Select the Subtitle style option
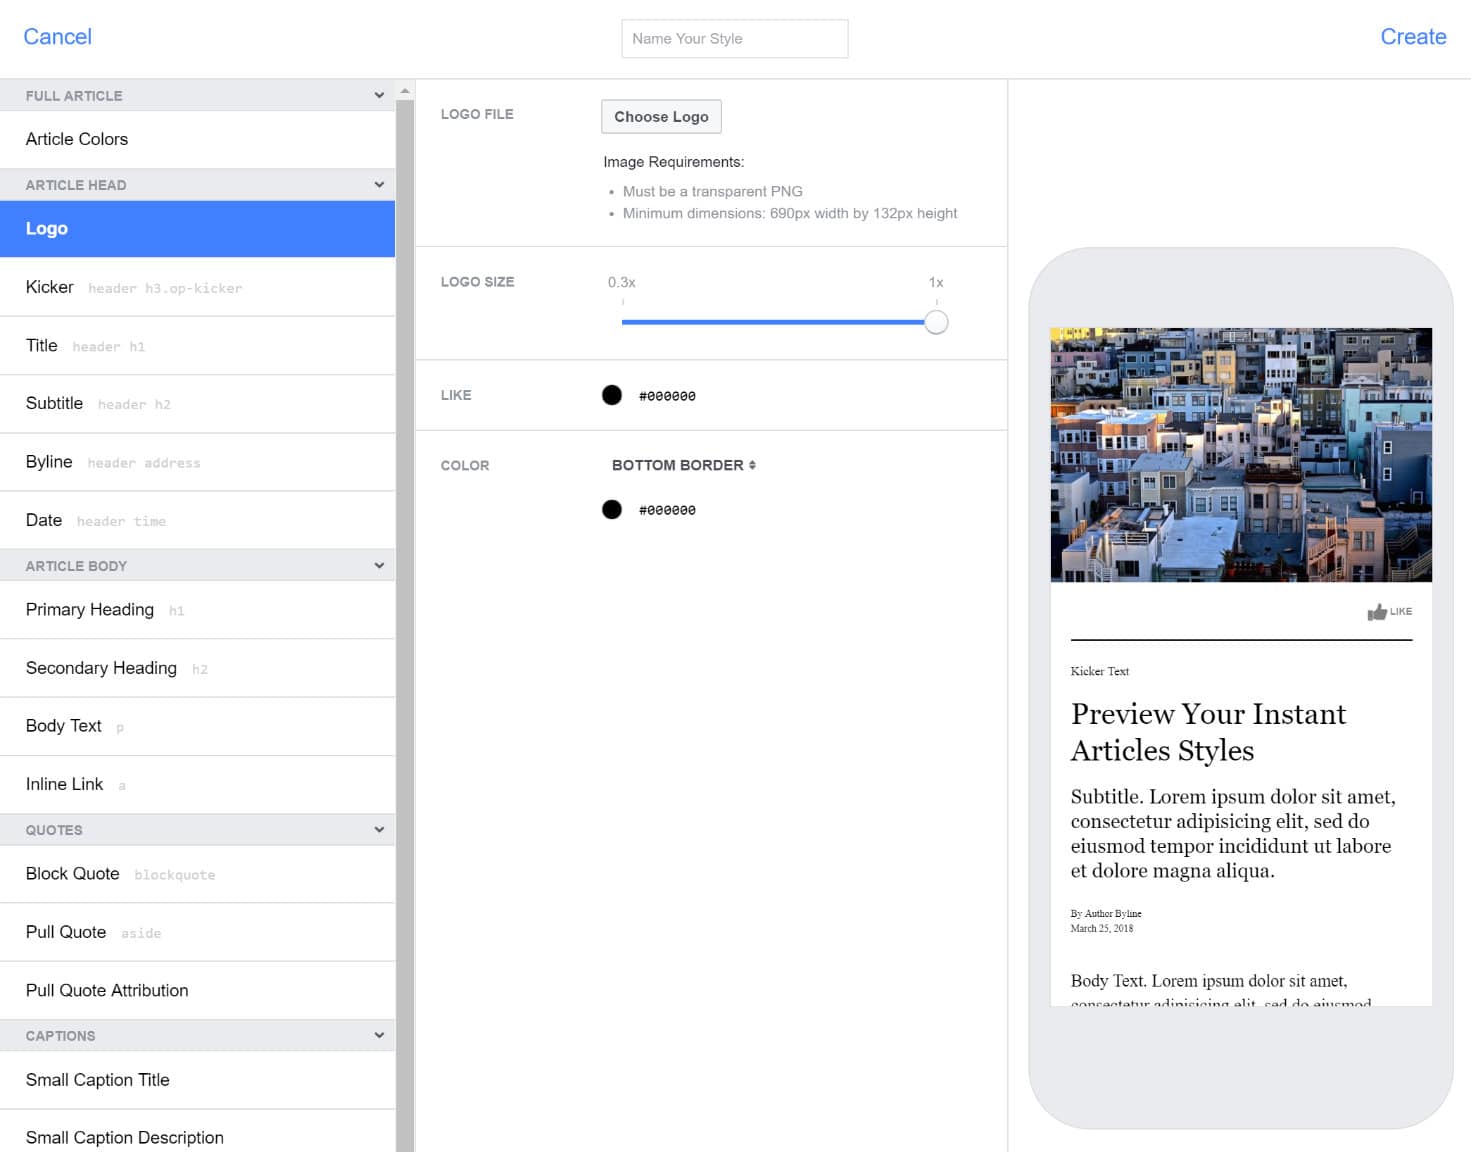Viewport: 1471px width, 1152px height. tap(55, 403)
